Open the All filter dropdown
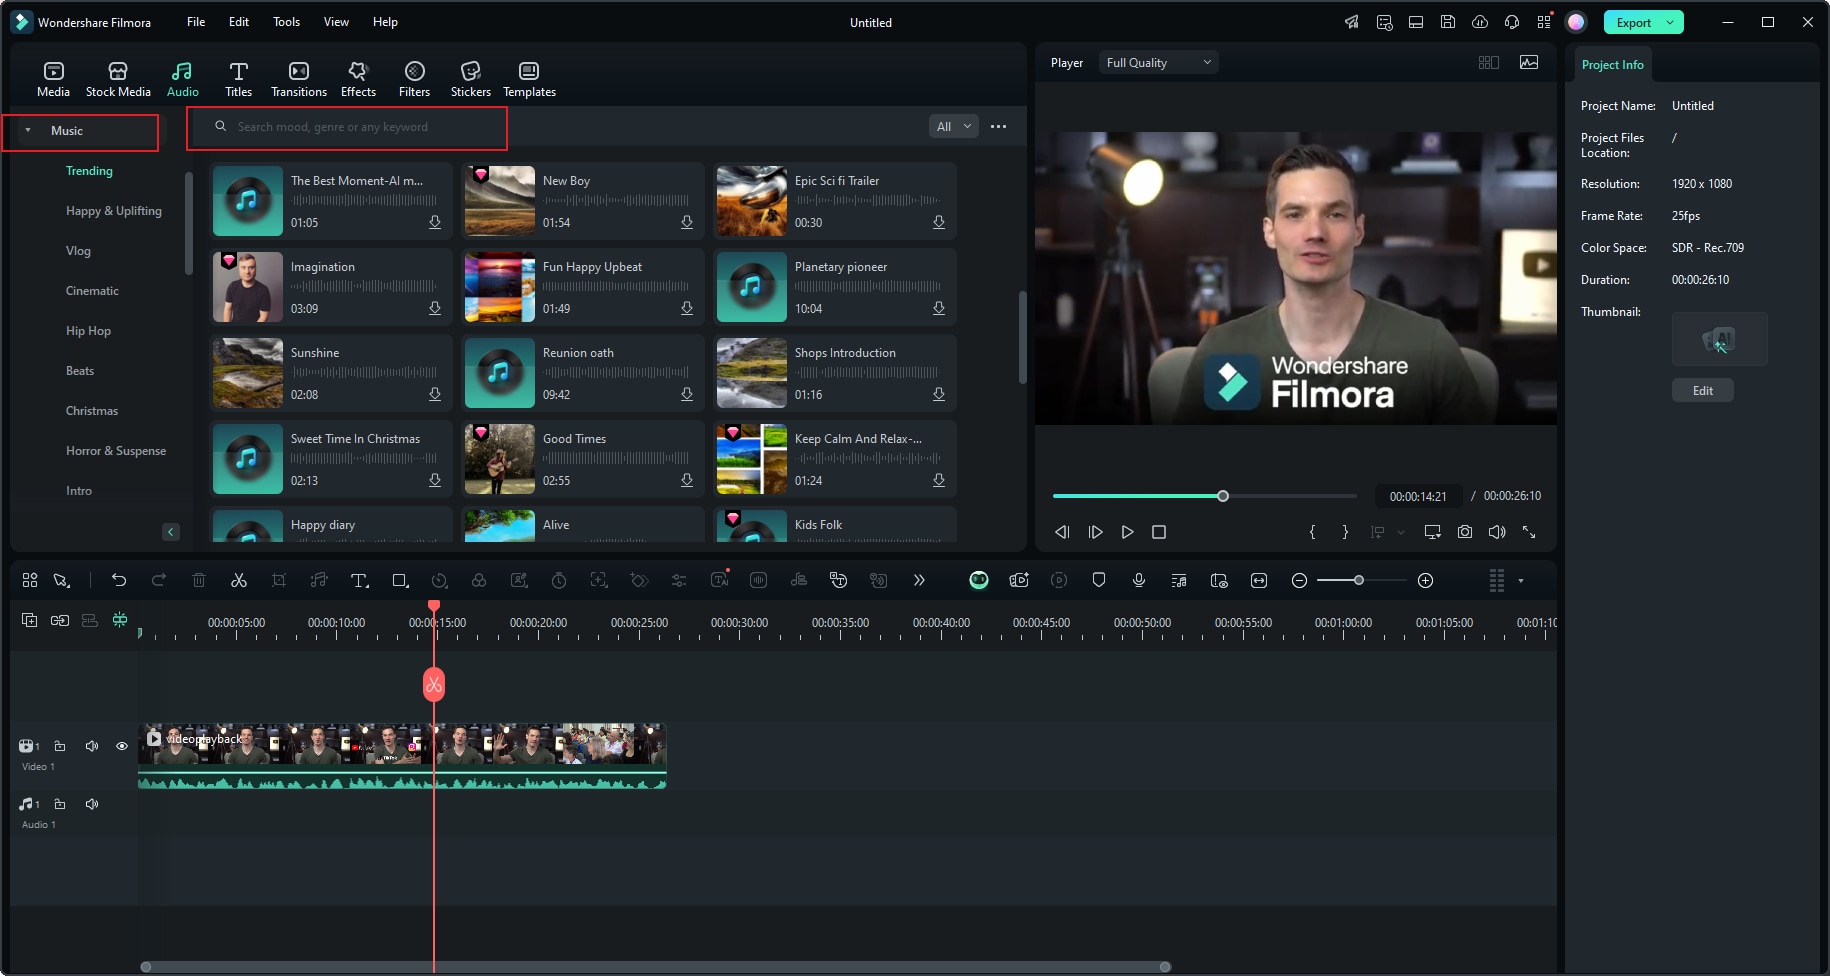This screenshot has width=1830, height=976. 953,127
